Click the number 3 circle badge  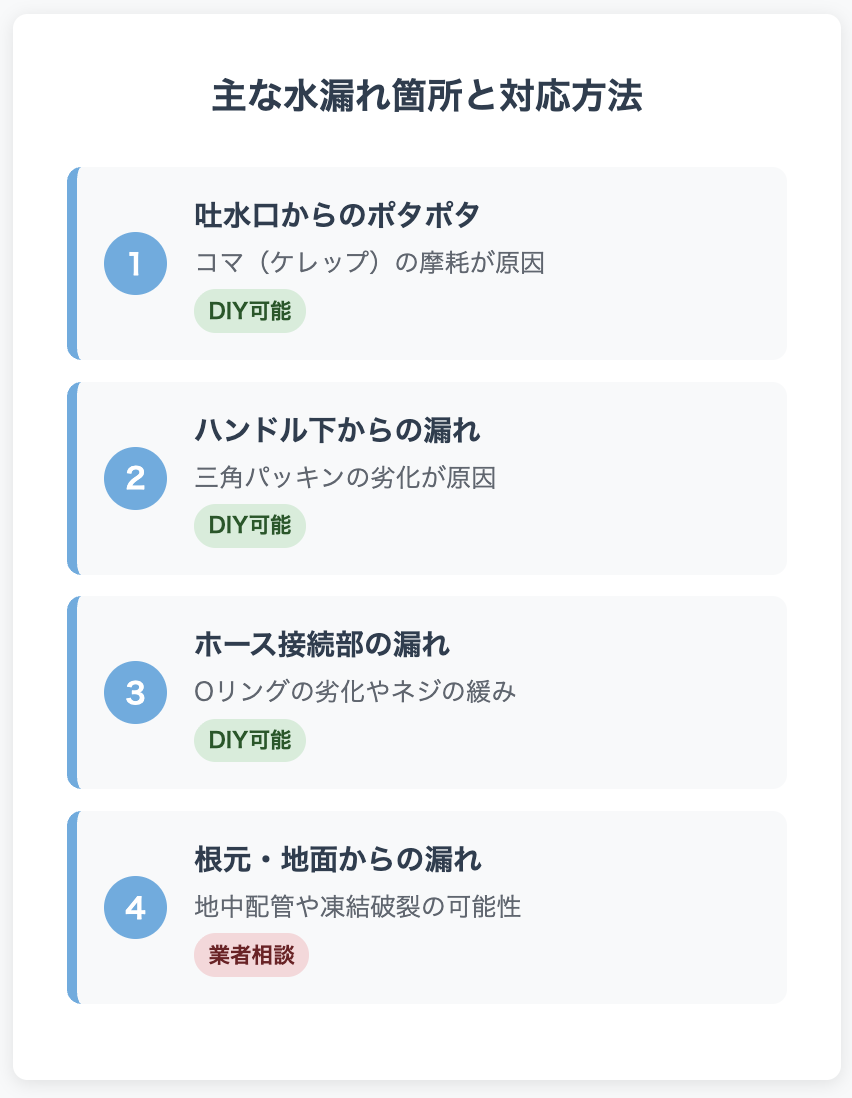click(135, 693)
